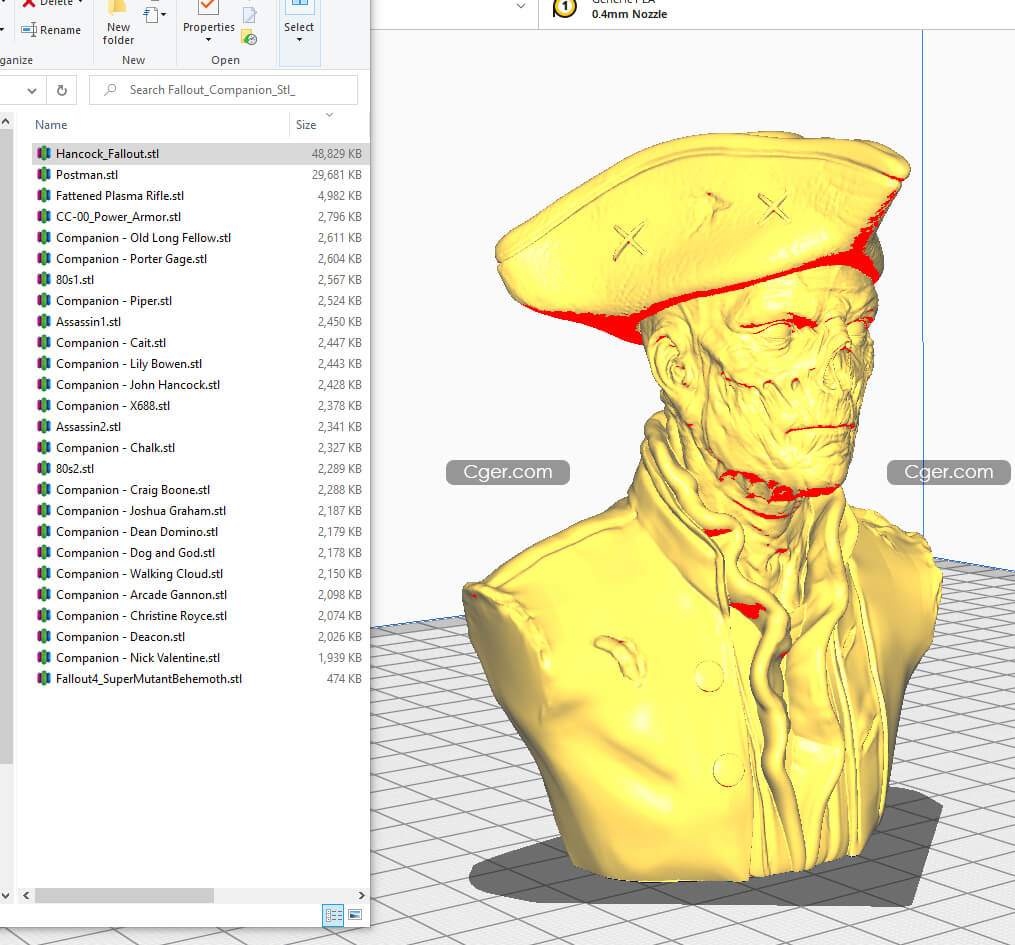Select Companion - Walking Cloud.stl
The height and width of the screenshot is (945, 1015).
coord(201,573)
